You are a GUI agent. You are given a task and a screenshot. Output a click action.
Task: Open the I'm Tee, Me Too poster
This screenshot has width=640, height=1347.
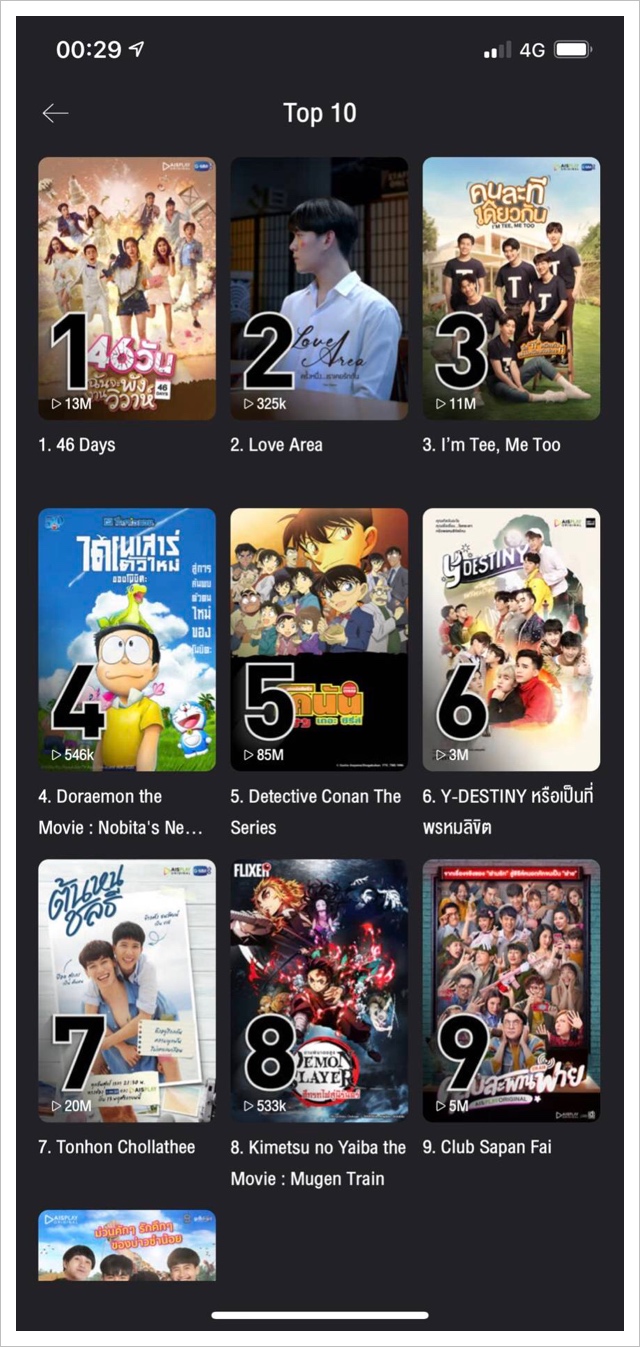(511, 288)
